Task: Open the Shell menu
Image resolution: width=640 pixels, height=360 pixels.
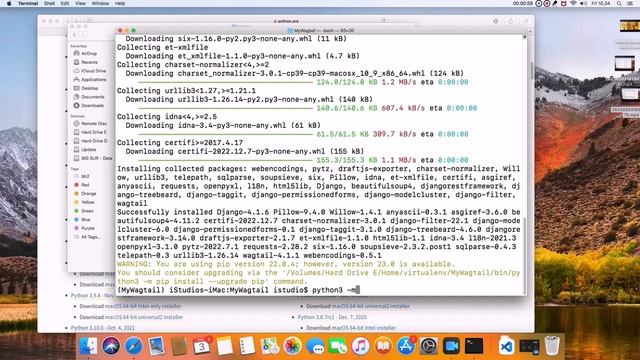Action: click(x=49, y=3)
